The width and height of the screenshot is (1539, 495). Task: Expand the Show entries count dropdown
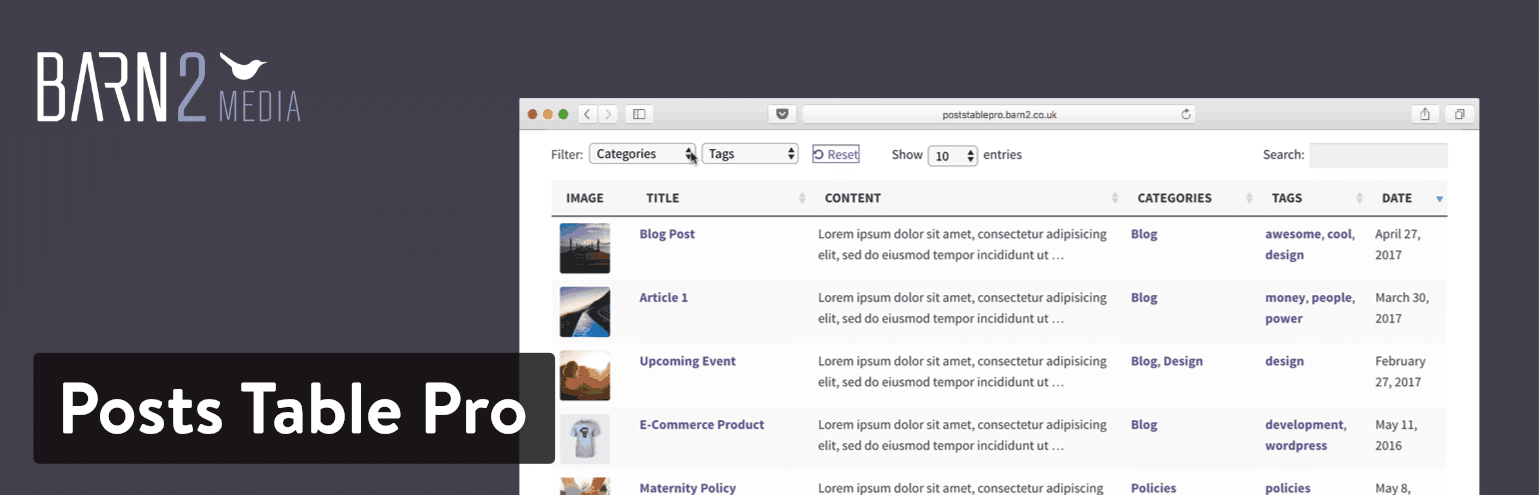pos(952,156)
